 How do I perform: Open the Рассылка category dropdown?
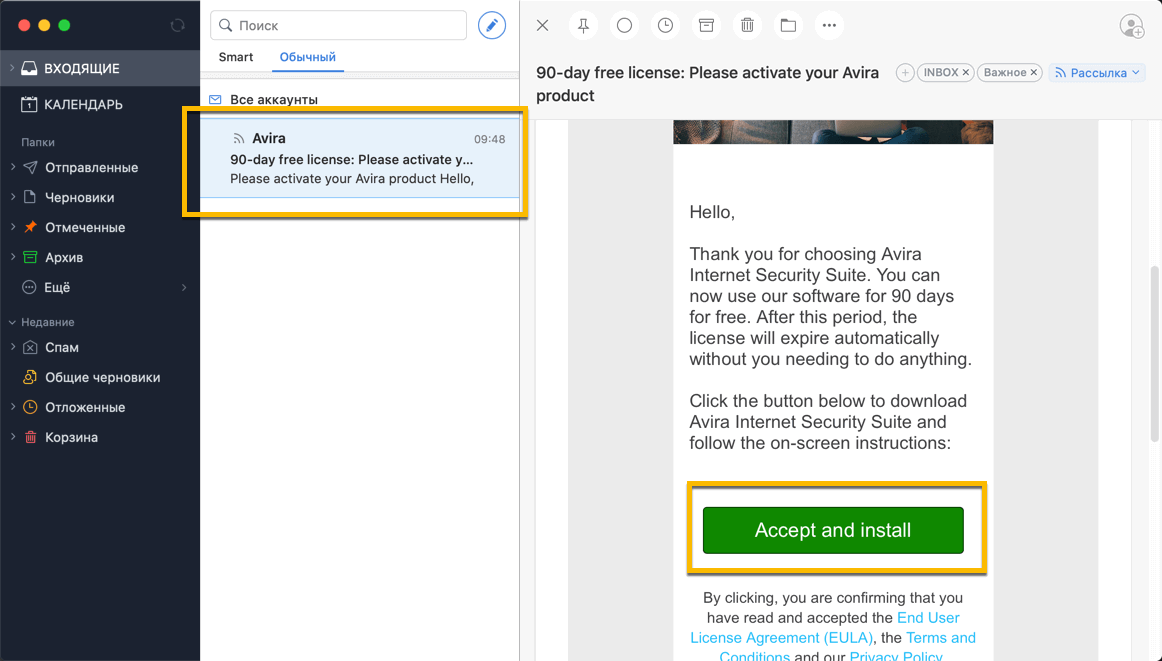pos(1098,73)
